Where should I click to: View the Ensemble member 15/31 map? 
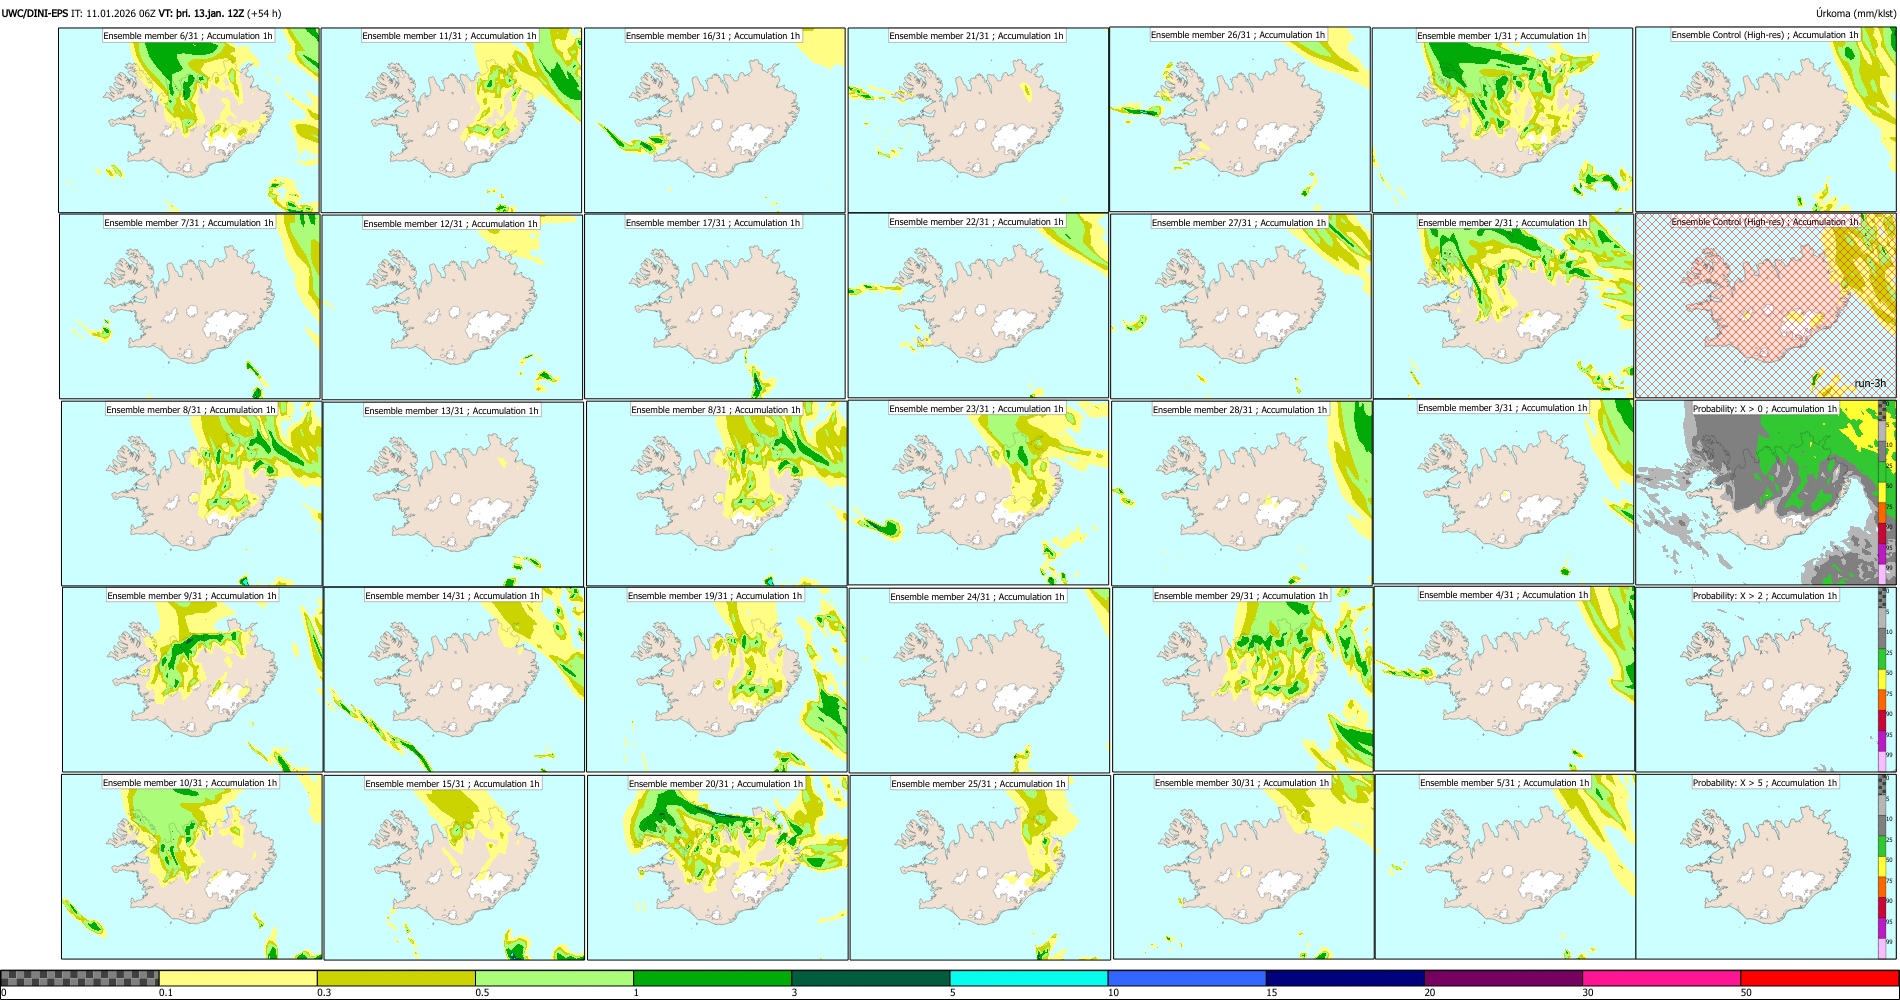pyautogui.click(x=454, y=868)
